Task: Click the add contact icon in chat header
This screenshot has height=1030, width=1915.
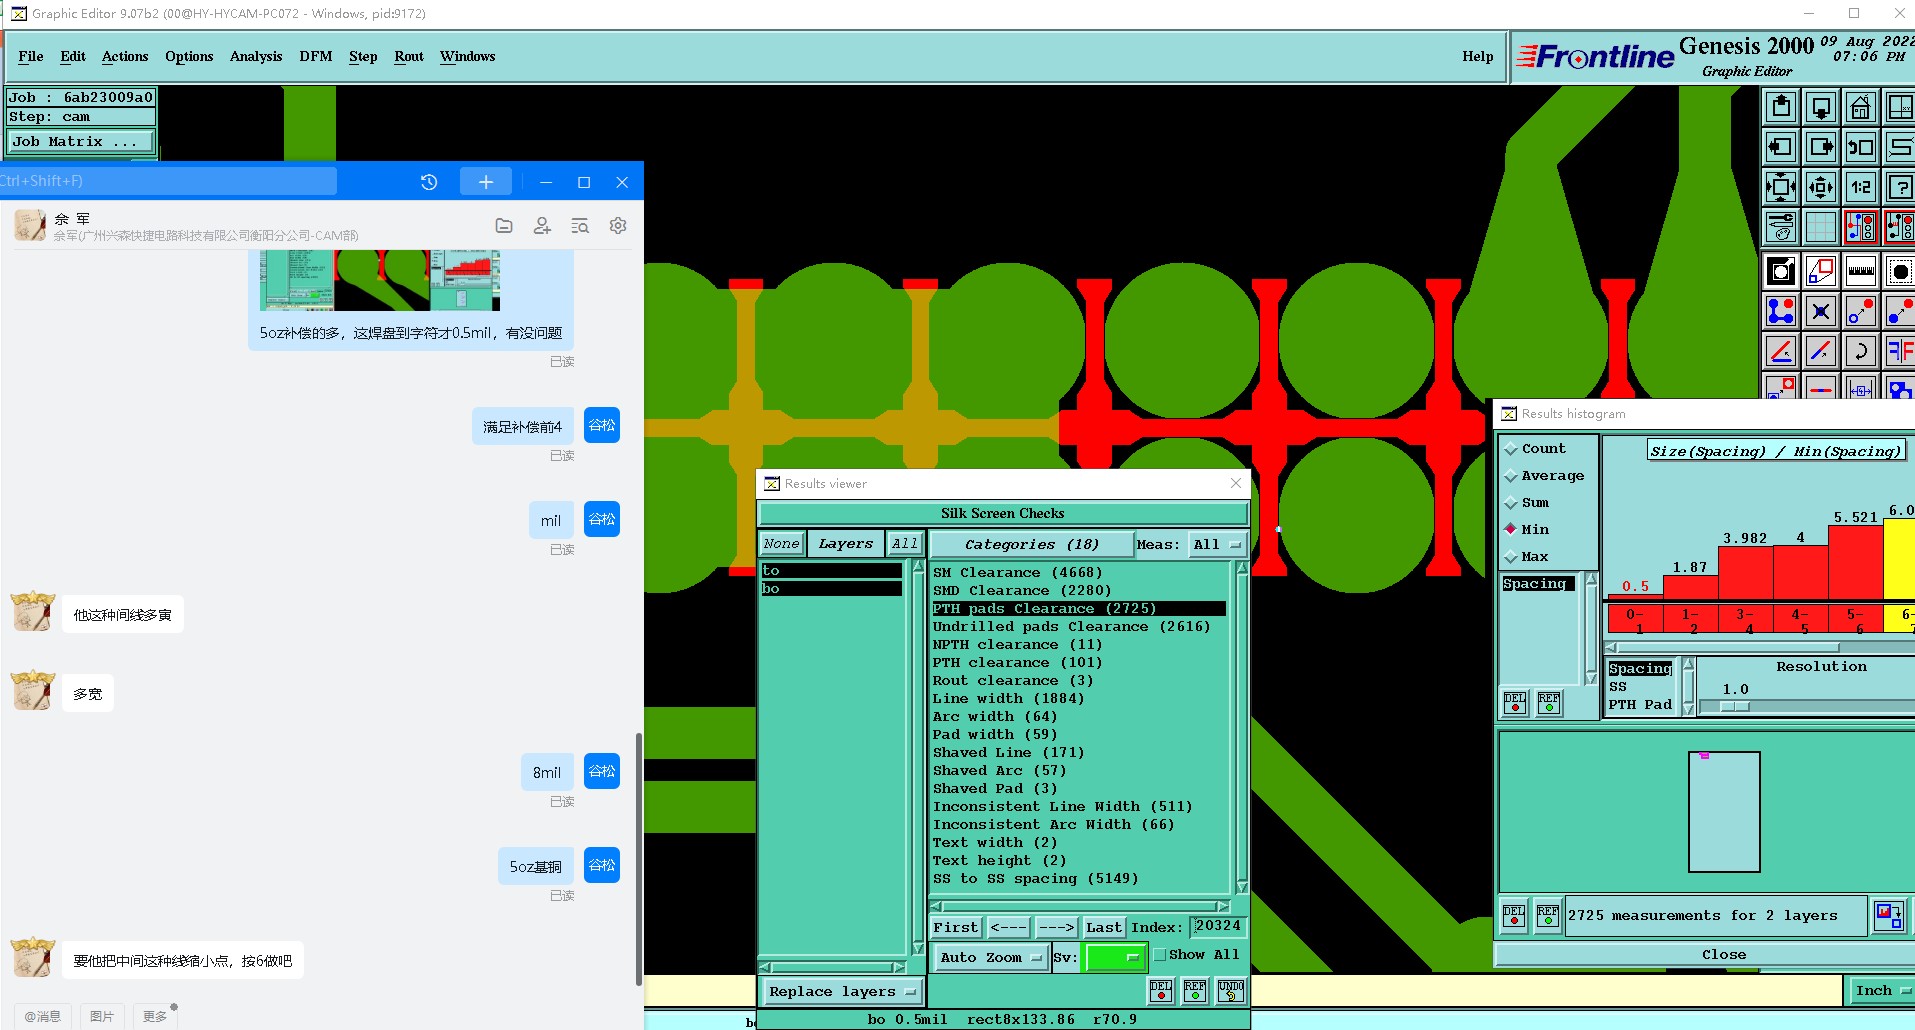Action: click(542, 226)
